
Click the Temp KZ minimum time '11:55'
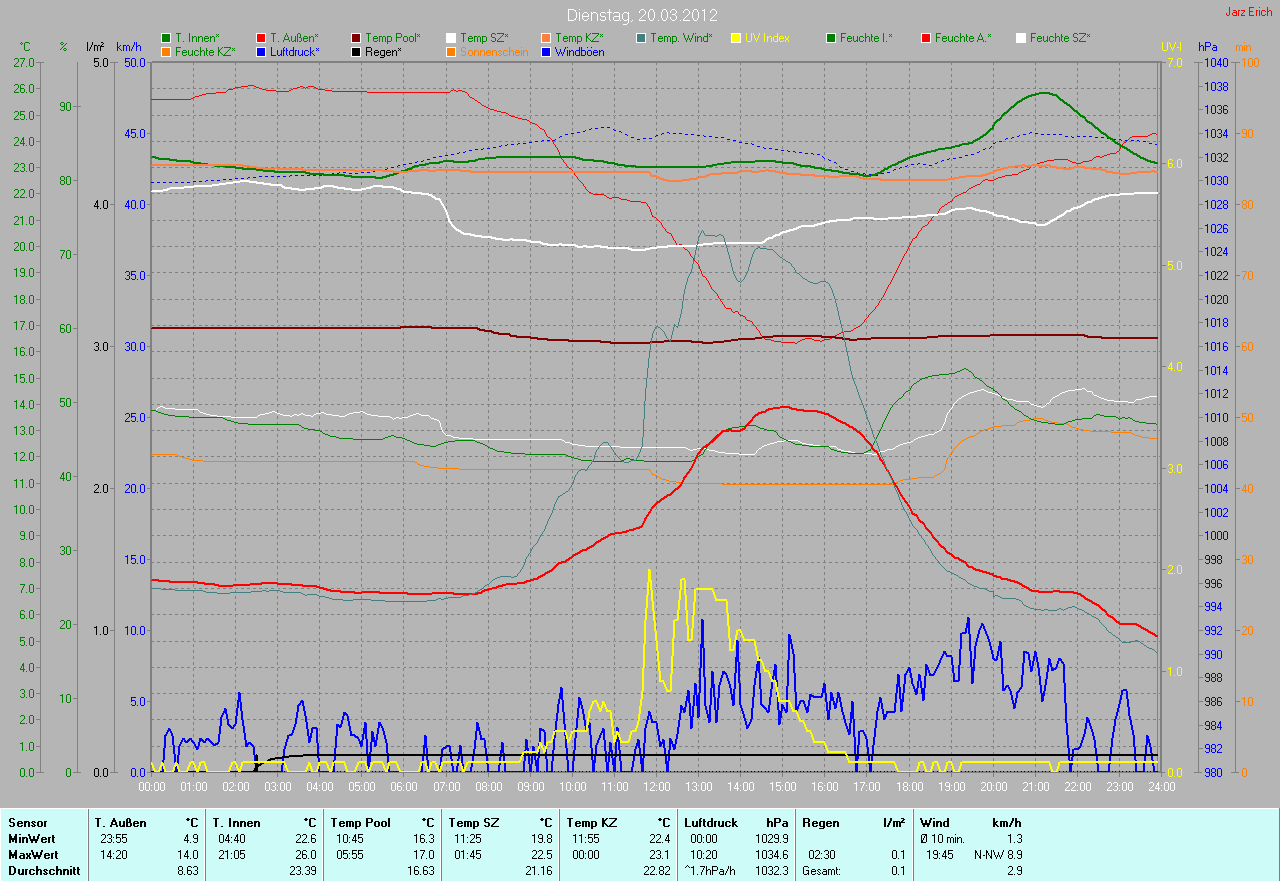click(x=586, y=838)
